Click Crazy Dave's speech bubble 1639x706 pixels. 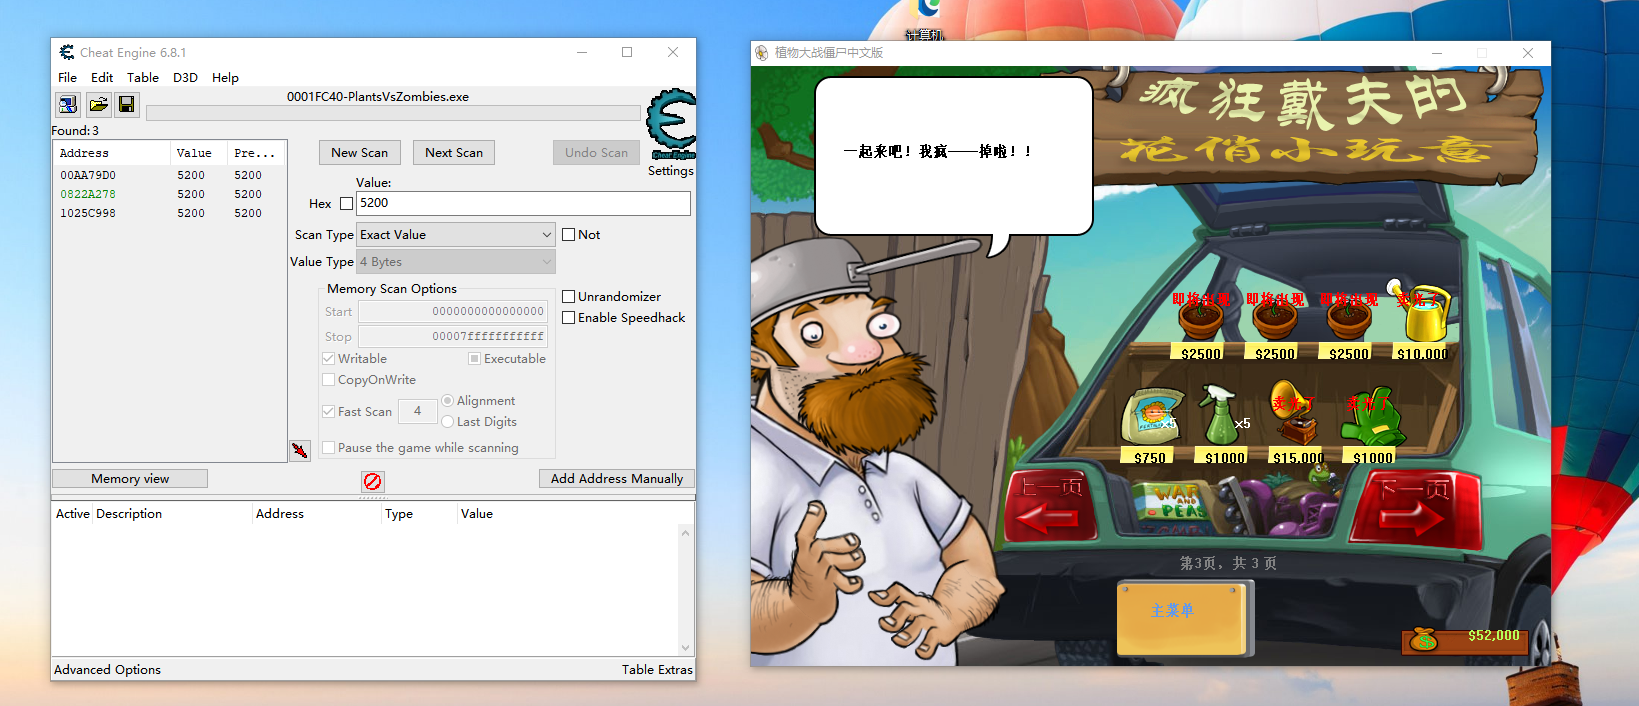tap(954, 157)
